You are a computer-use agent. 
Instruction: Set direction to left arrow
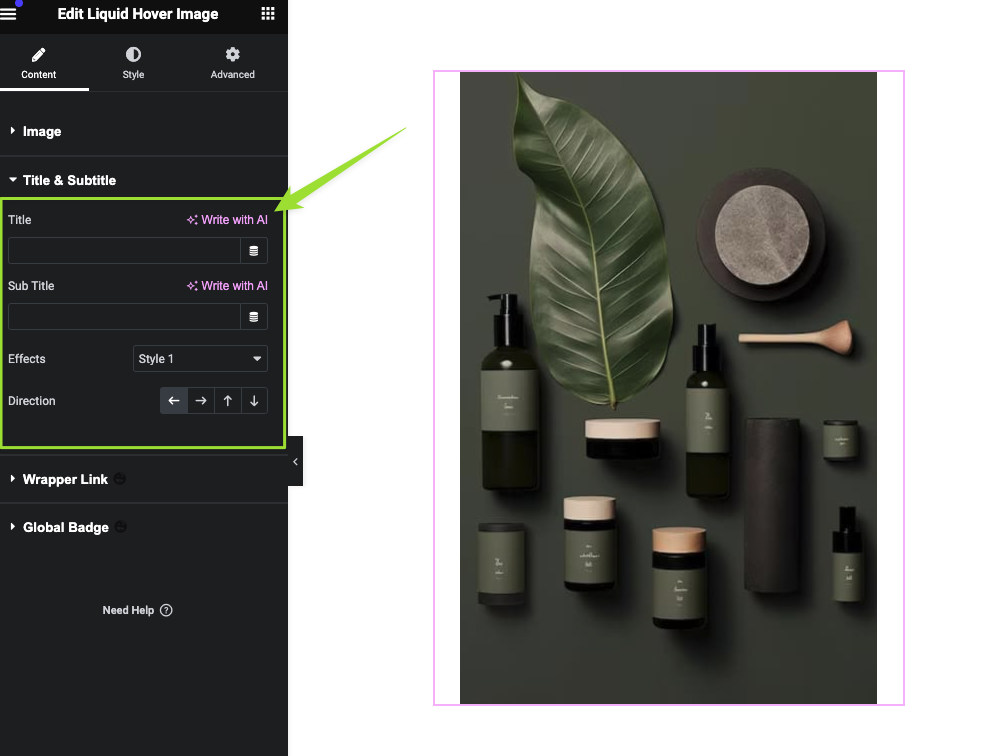173,401
